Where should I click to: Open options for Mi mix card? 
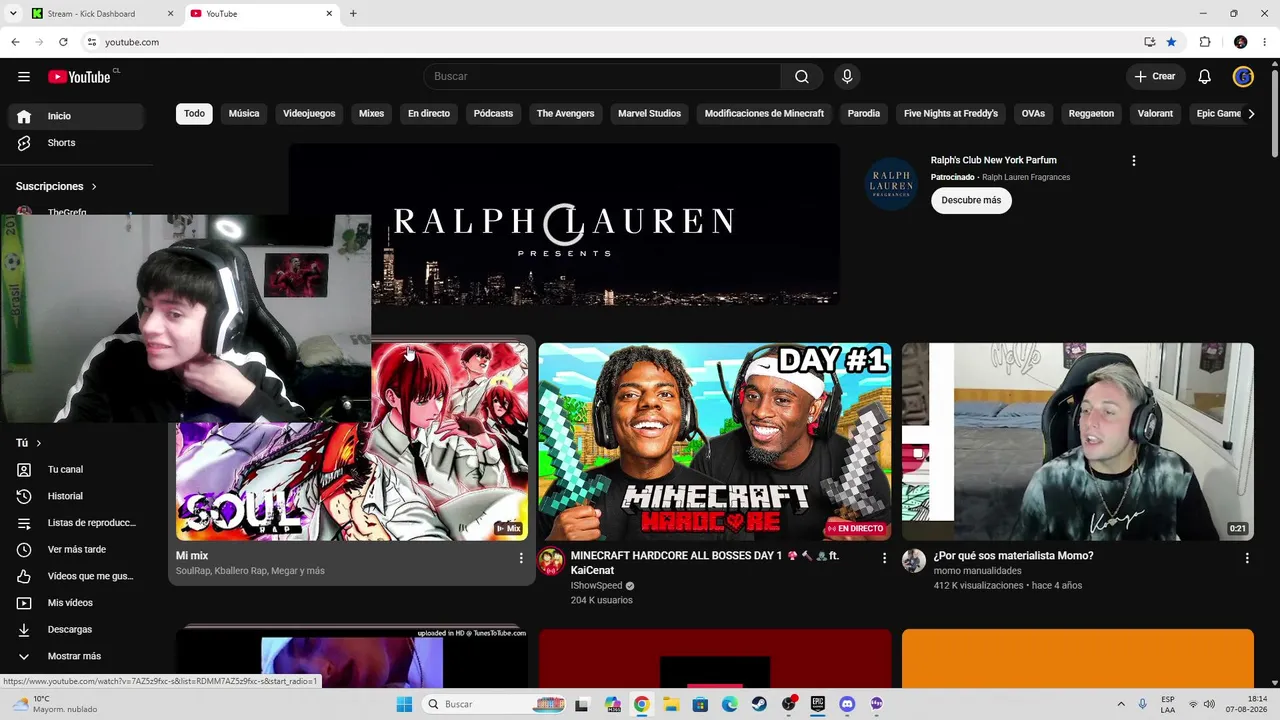(520, 558)
